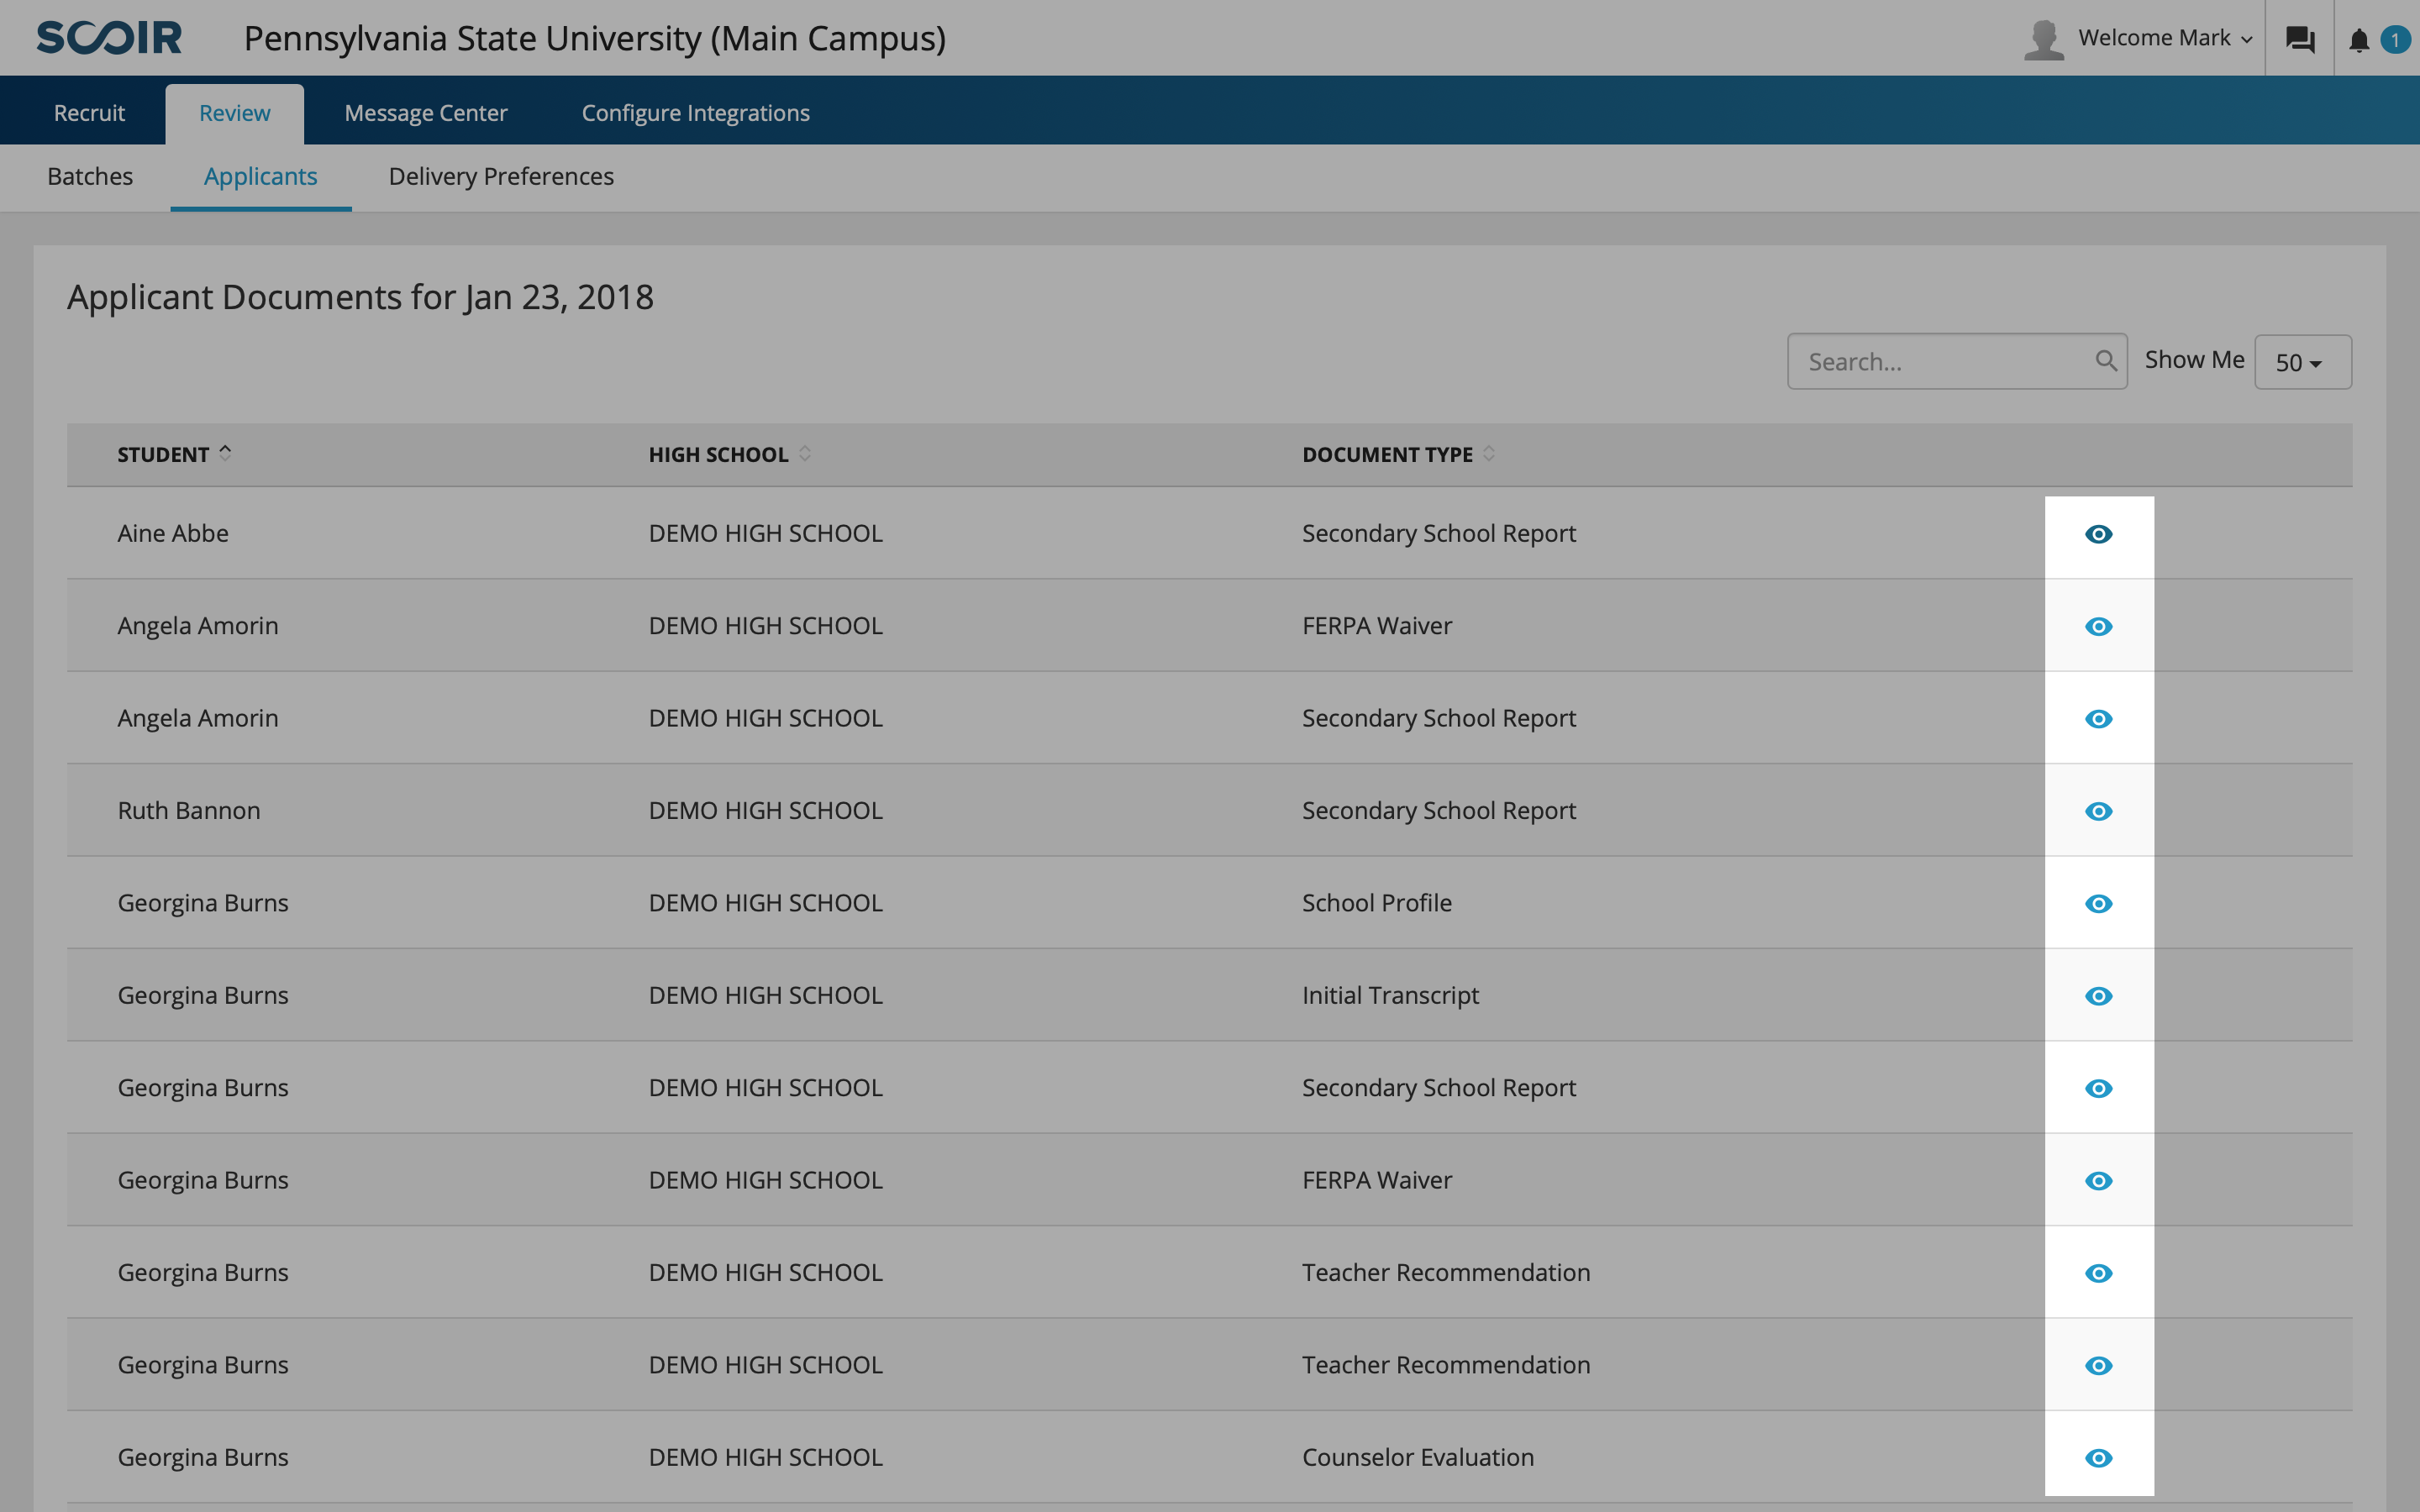Open the Show Me 50 dropdown
Image resolution: width=2420 pixels, height=1512 pixels.
(2302, 362)
